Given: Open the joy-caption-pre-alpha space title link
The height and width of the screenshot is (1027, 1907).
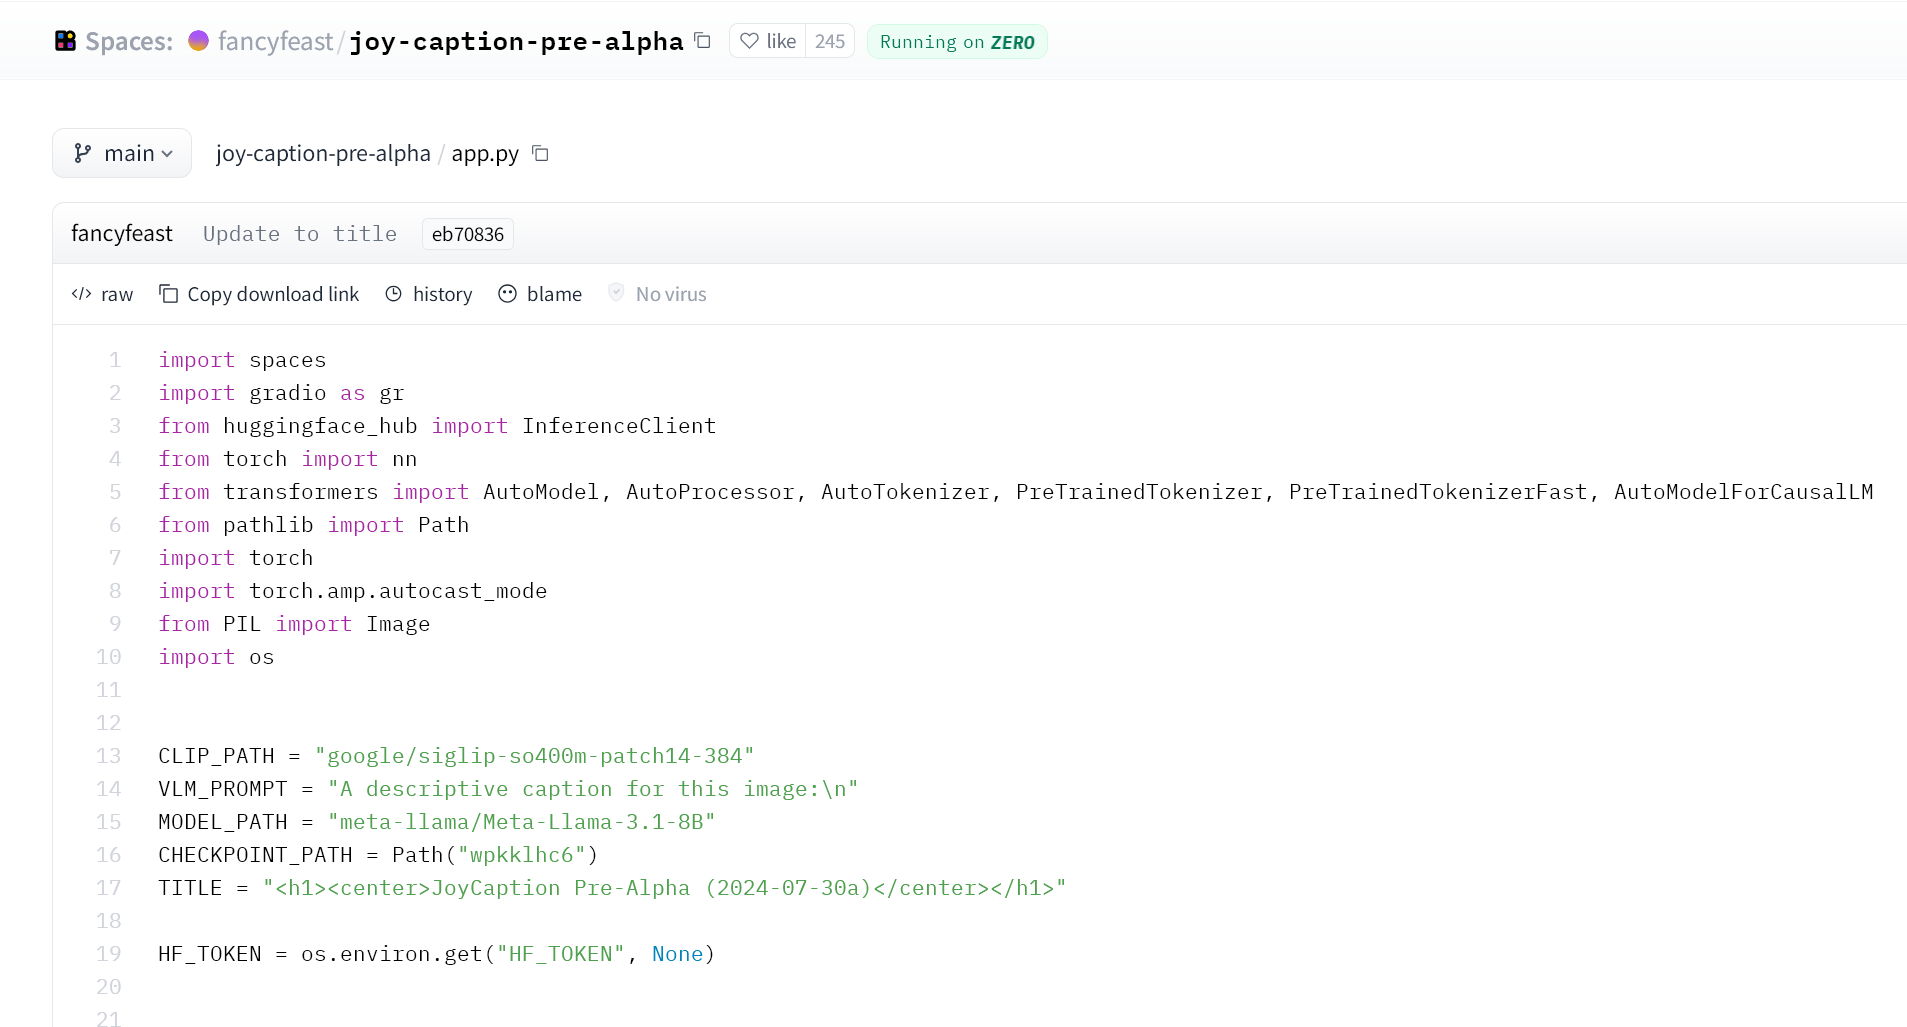Looking at the screenshot, I should [x=516, y=41].
